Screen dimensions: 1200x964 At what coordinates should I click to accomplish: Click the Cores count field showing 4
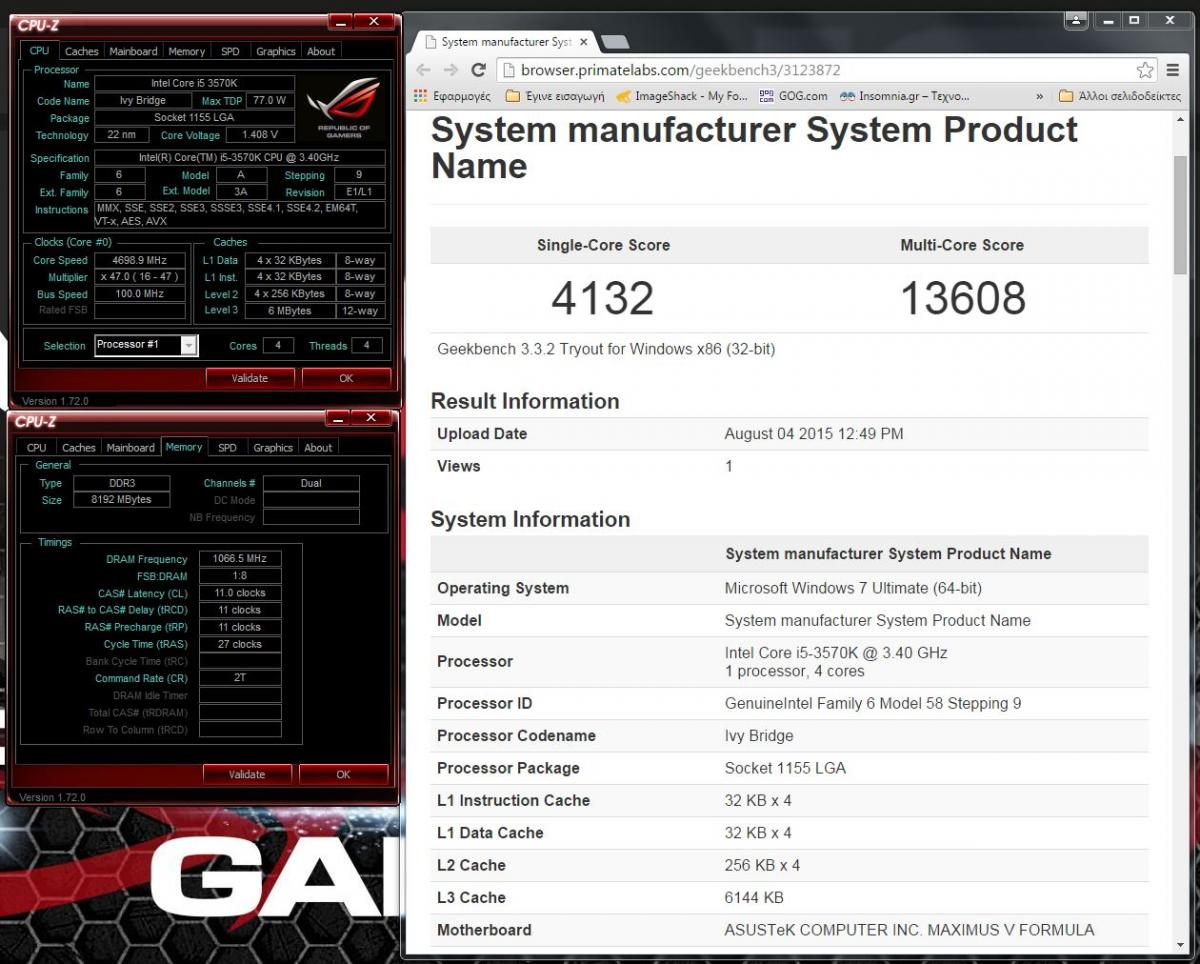[278, 345]
